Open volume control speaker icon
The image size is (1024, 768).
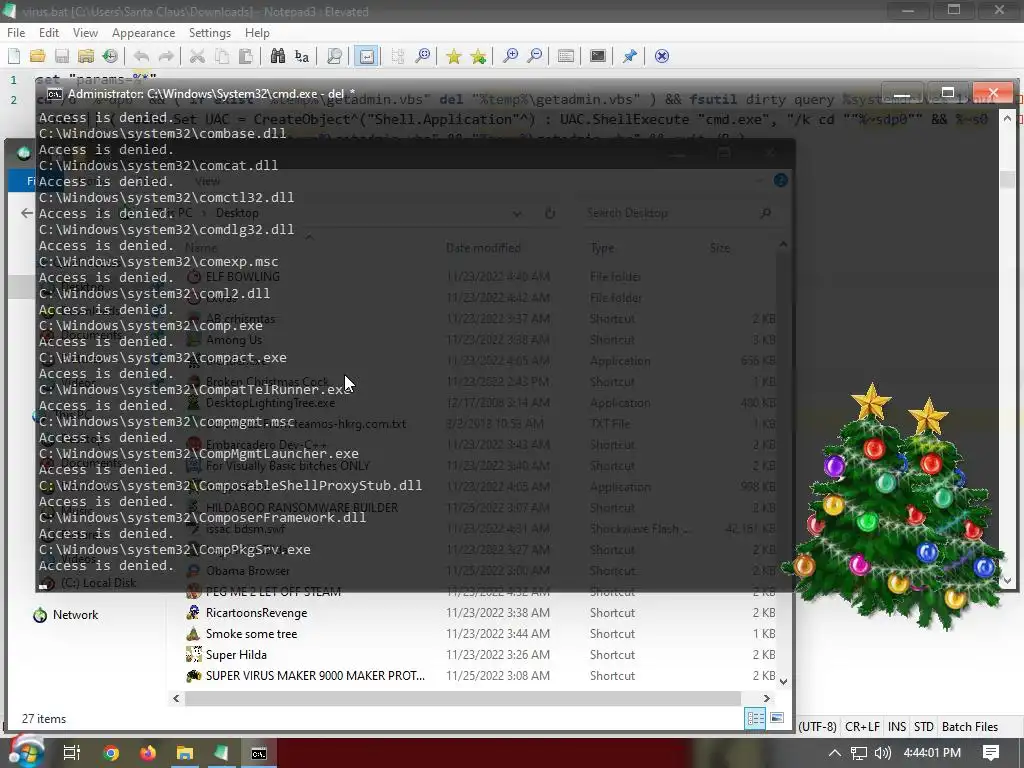click(882, 753)
